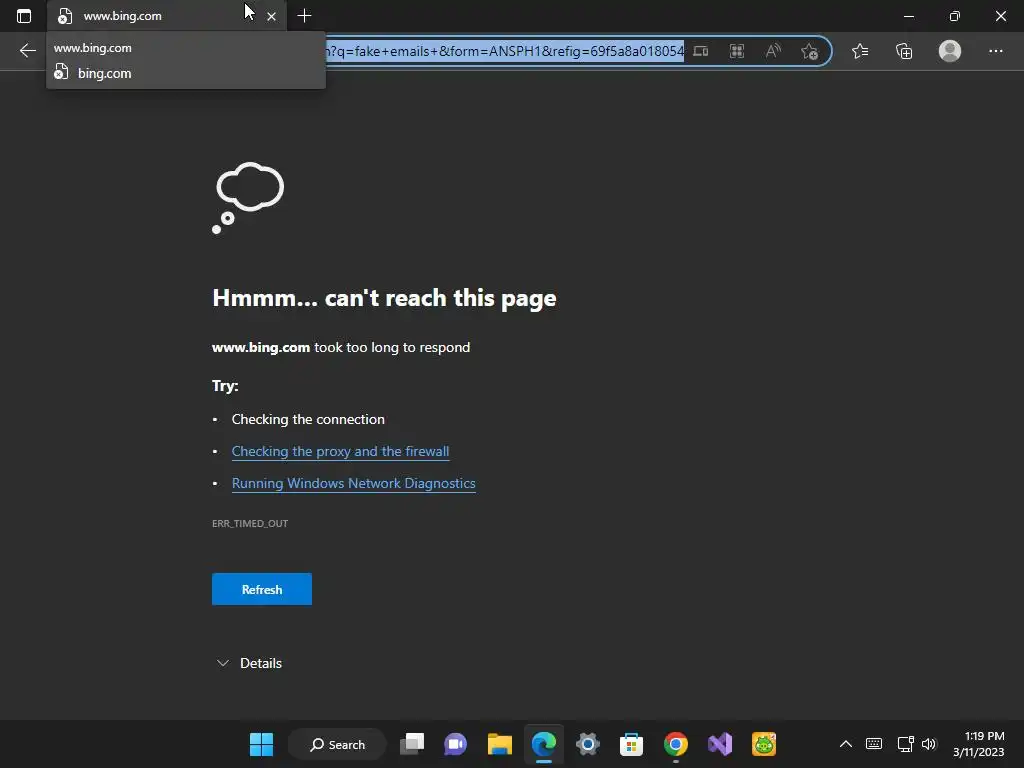
Task: Open the immersive reader icon in address bar
Action: [x=701, y=51]
